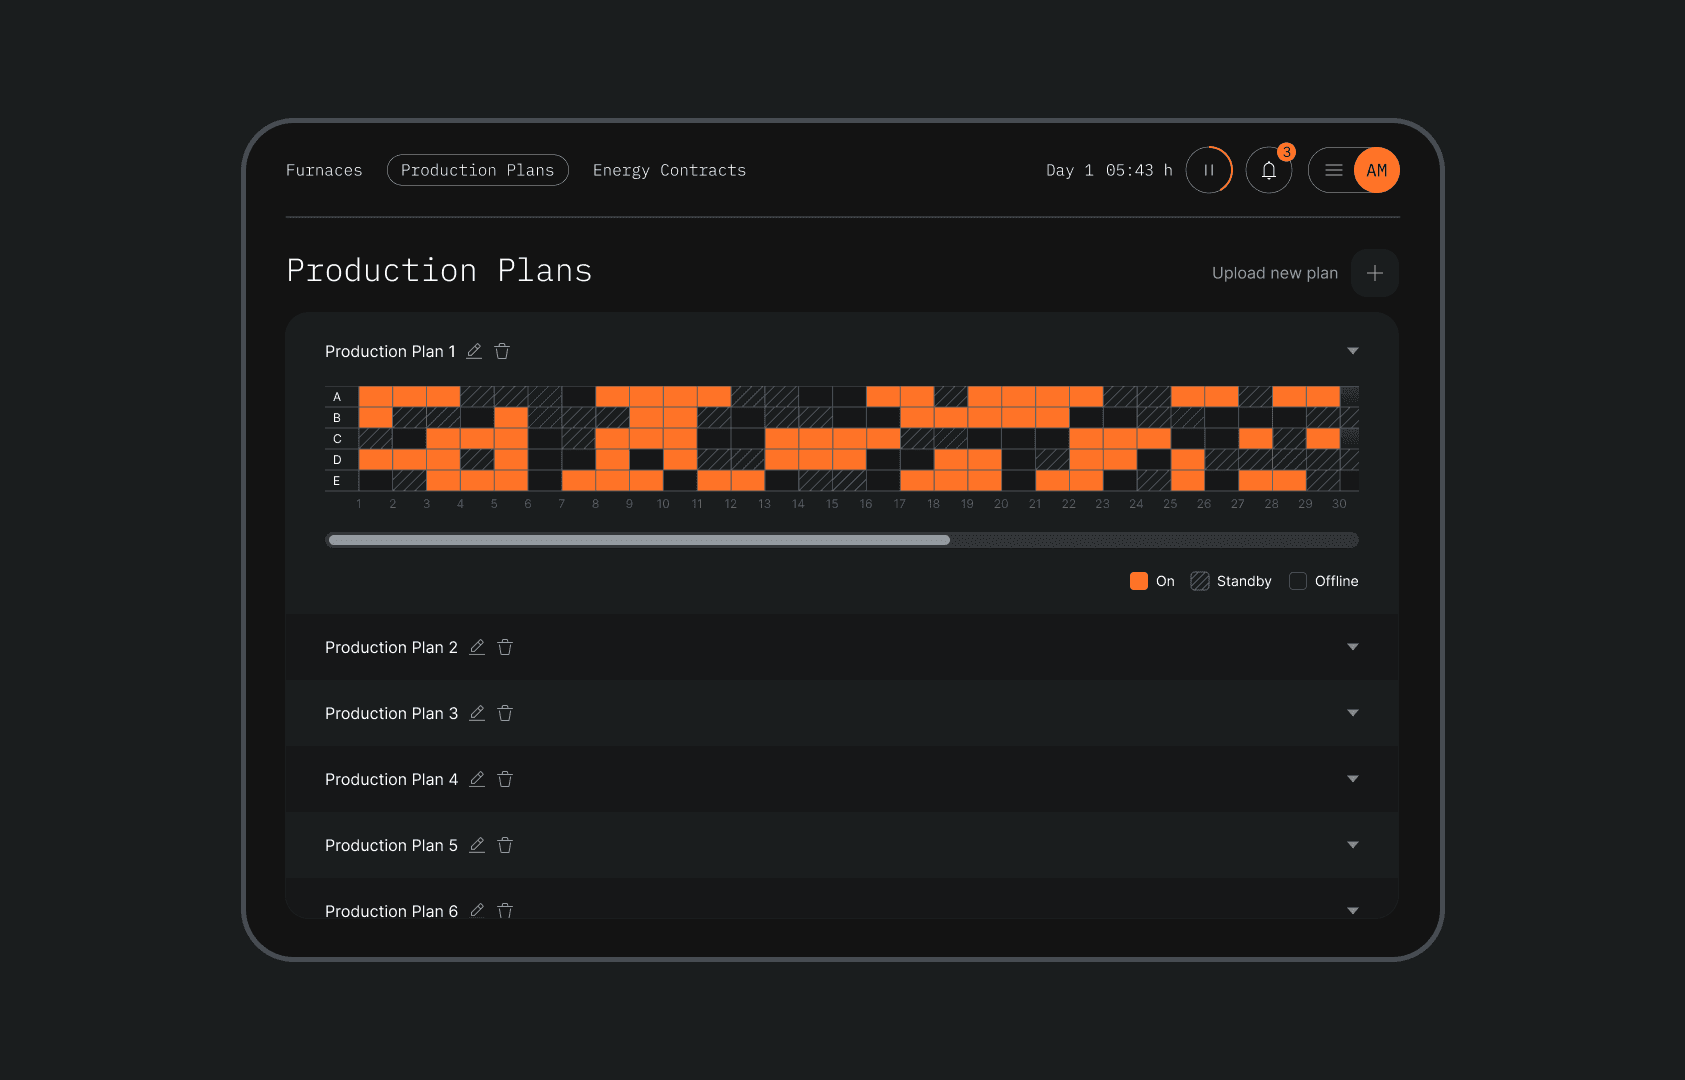Click the Production Plans page heading
The image size is (1685, 1080).
439,271
